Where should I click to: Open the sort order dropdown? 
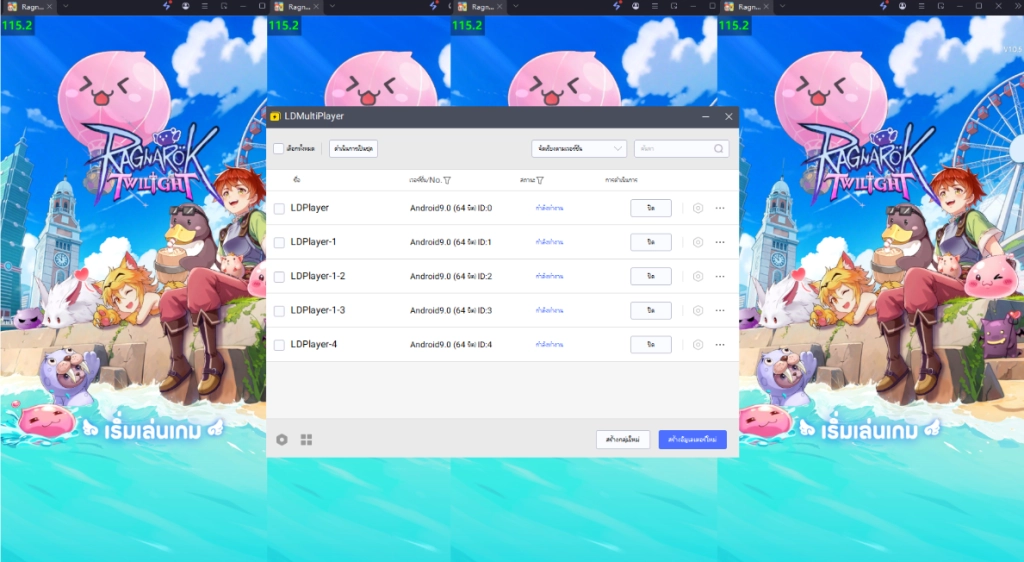[579, 148]
